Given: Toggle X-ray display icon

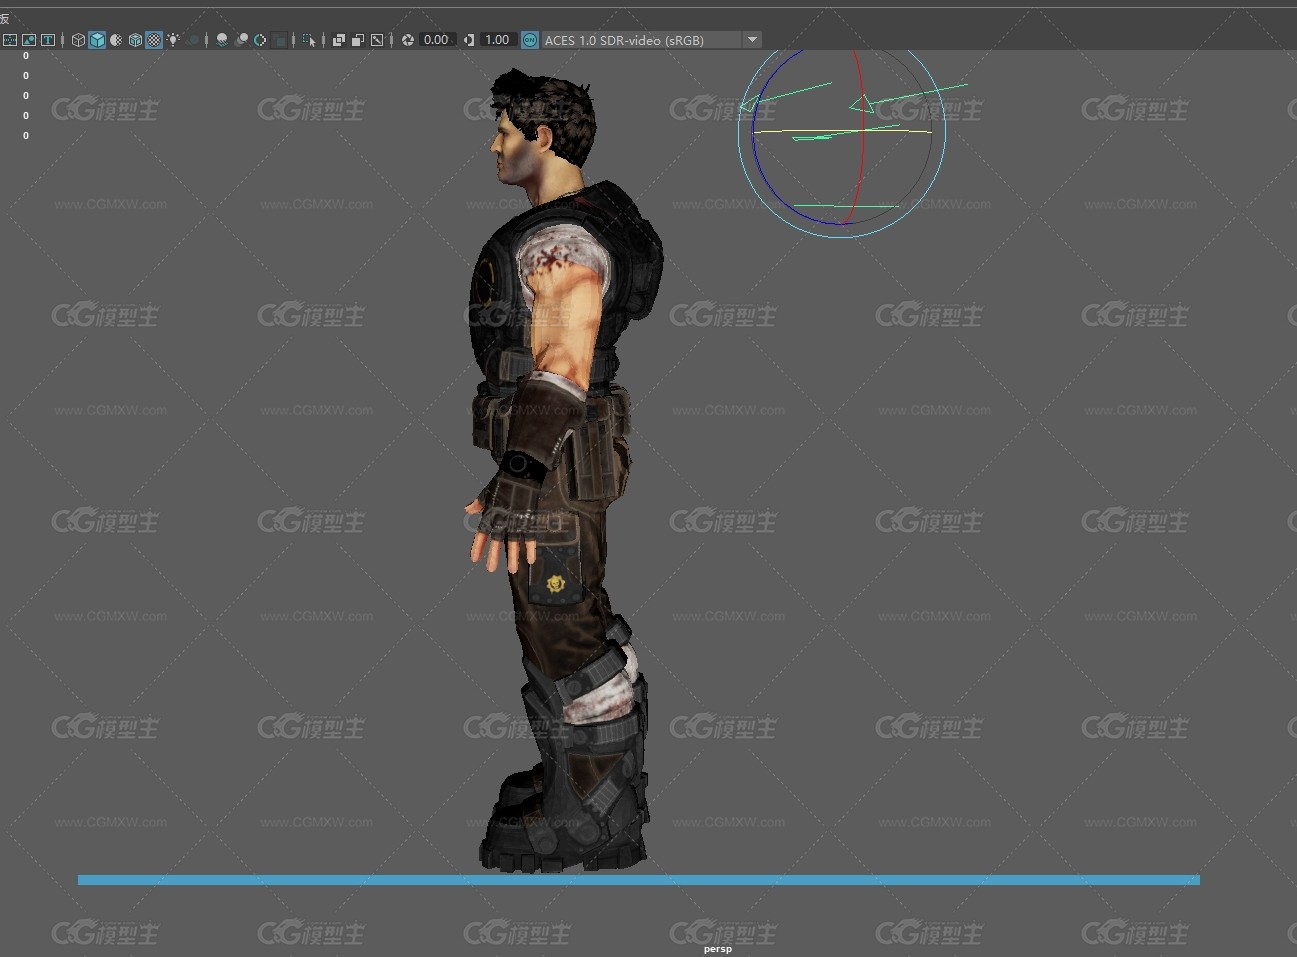Looking at the screenshot, I should pos(338,40).
